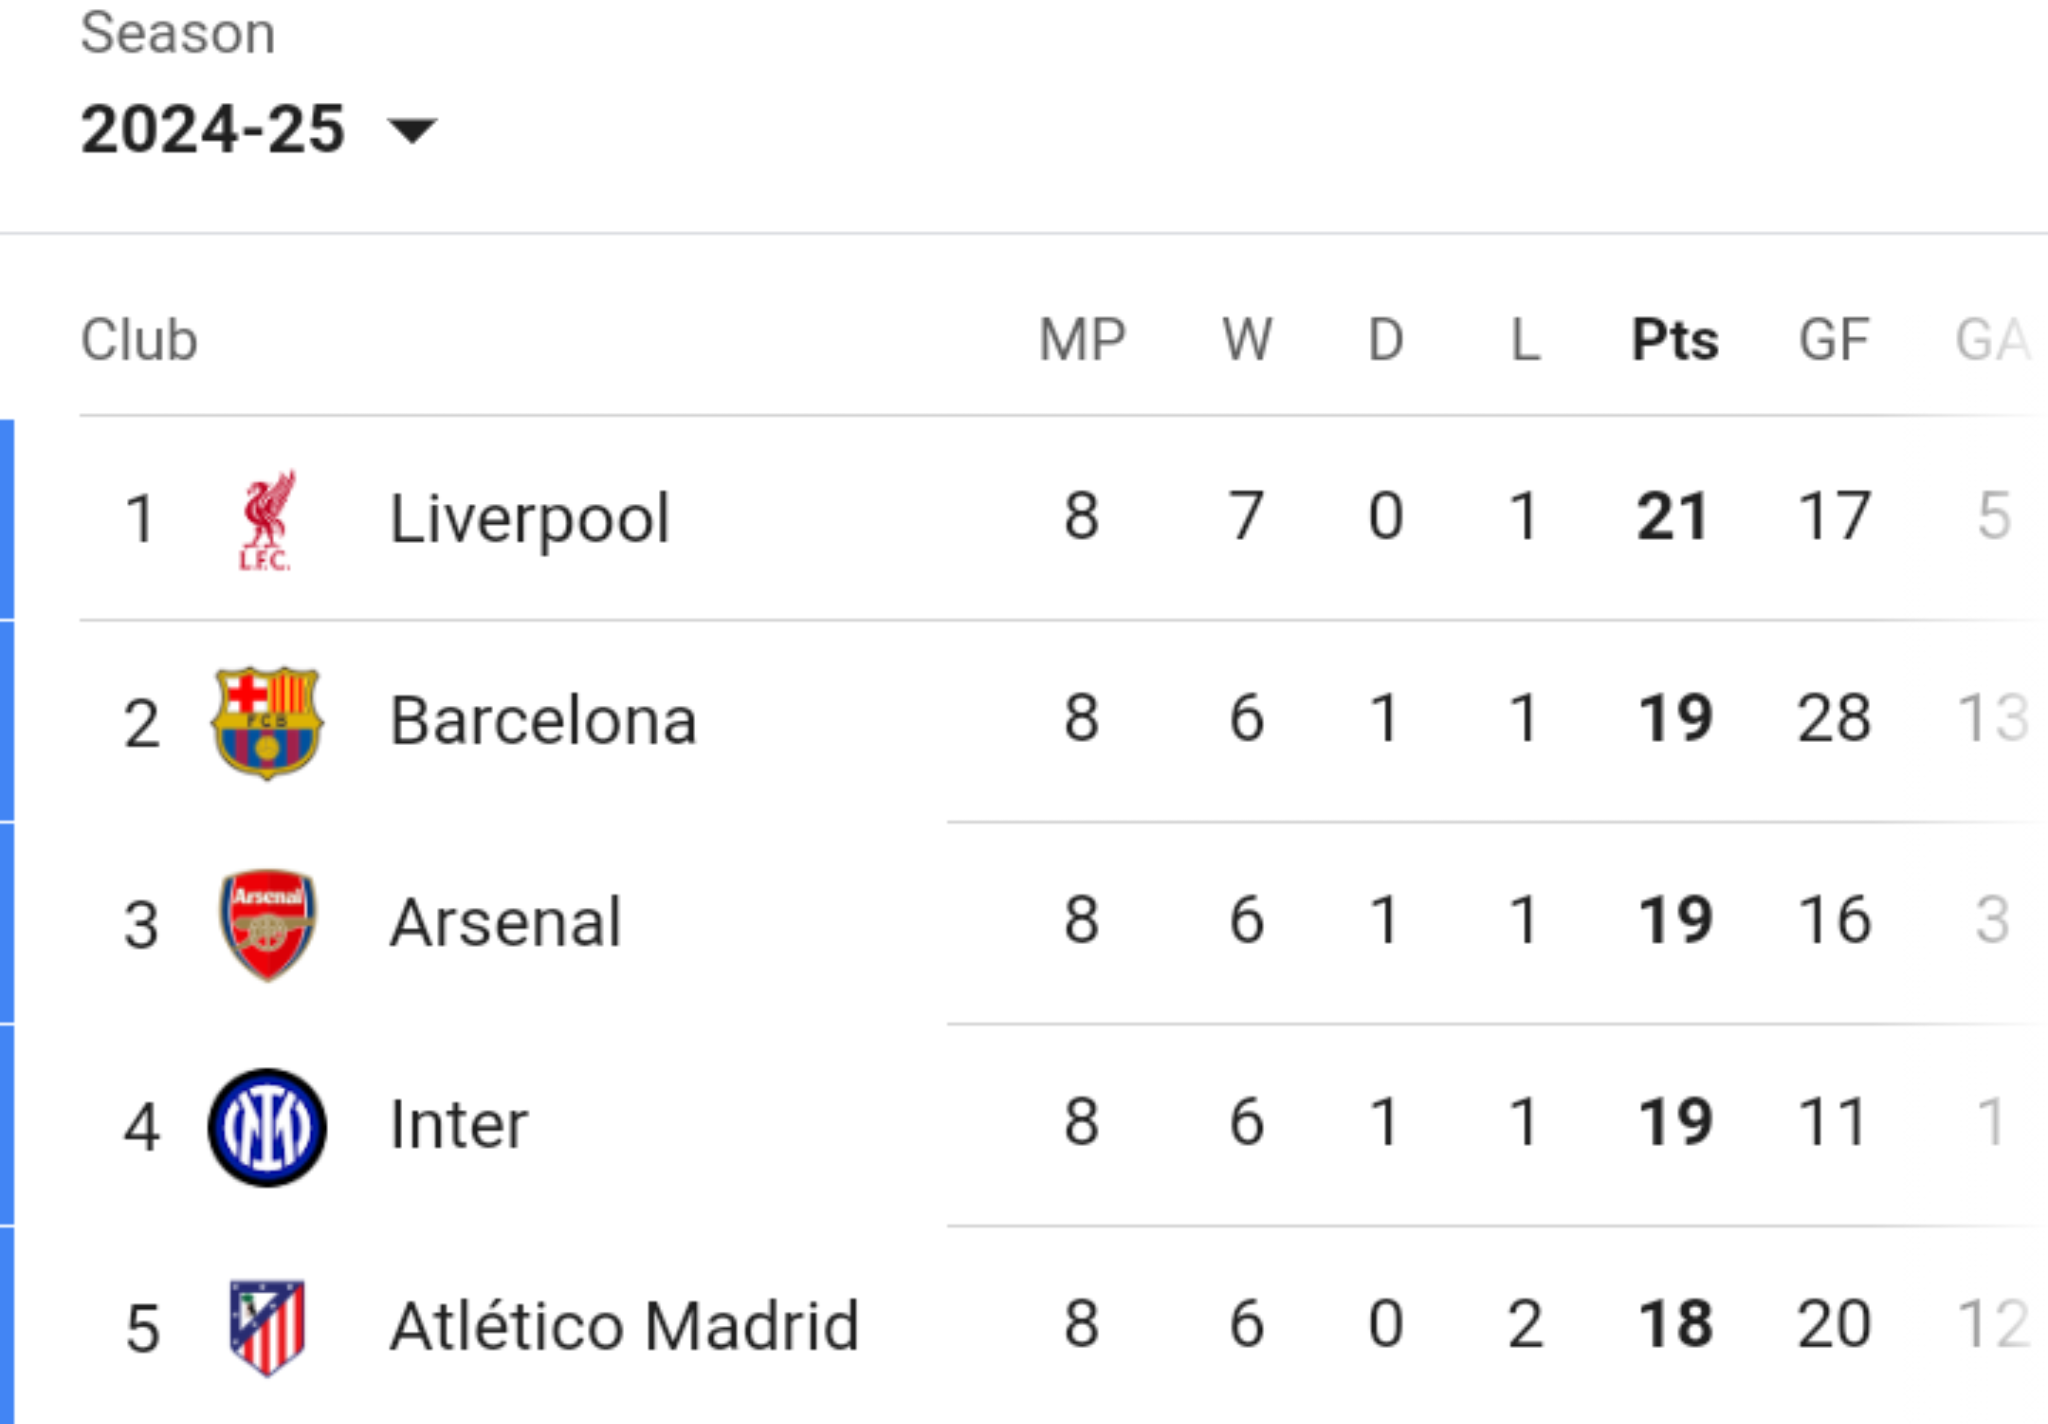Click the Pts column header
The height and width of the screenshot is (1424, 2048).
click(1675, 340)
